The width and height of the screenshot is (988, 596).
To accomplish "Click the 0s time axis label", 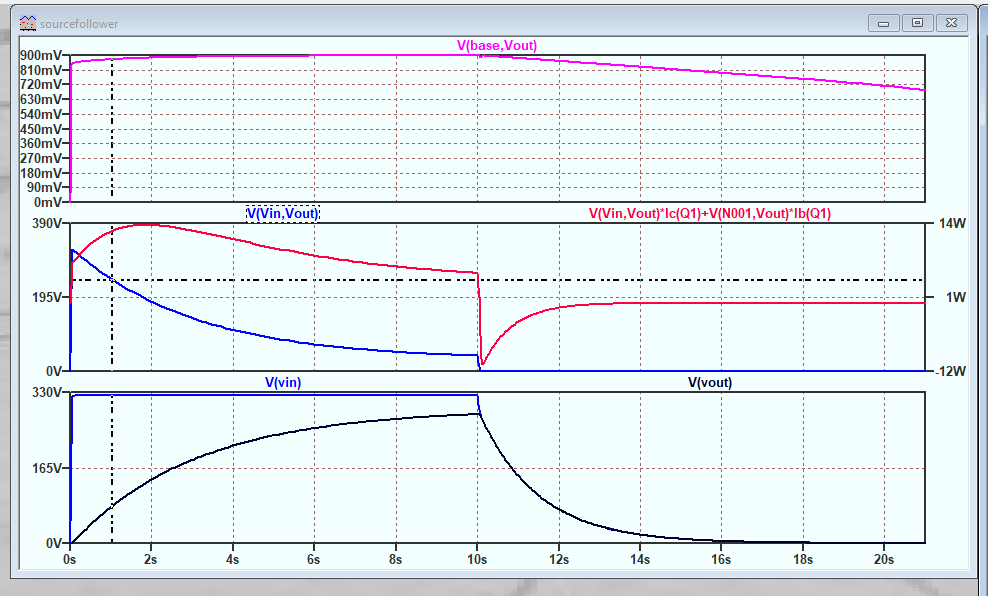I will 69,559.
